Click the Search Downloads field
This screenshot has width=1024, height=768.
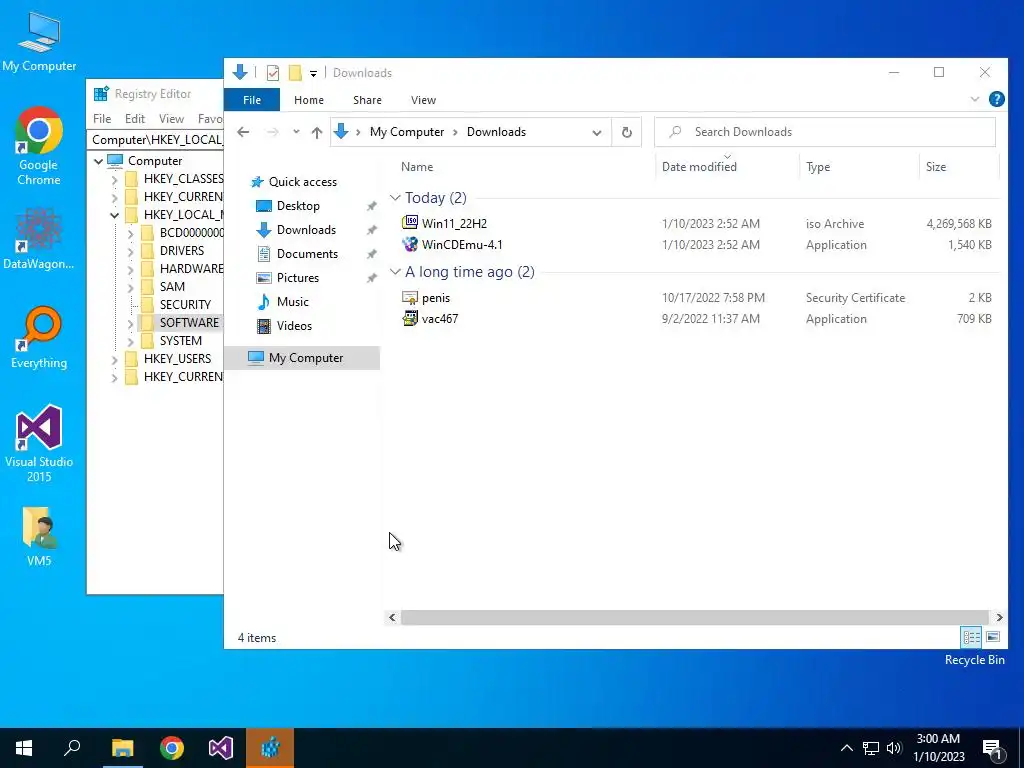click(x=825, y=132)
